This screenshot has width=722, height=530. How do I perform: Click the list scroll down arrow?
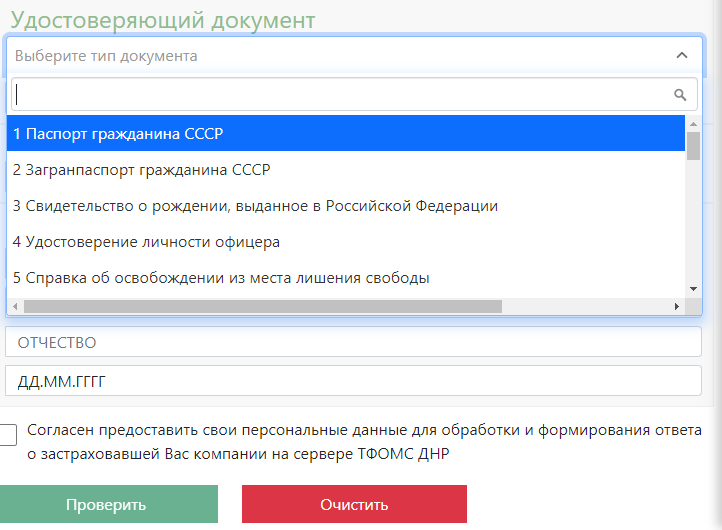click(x=693, y=289)
